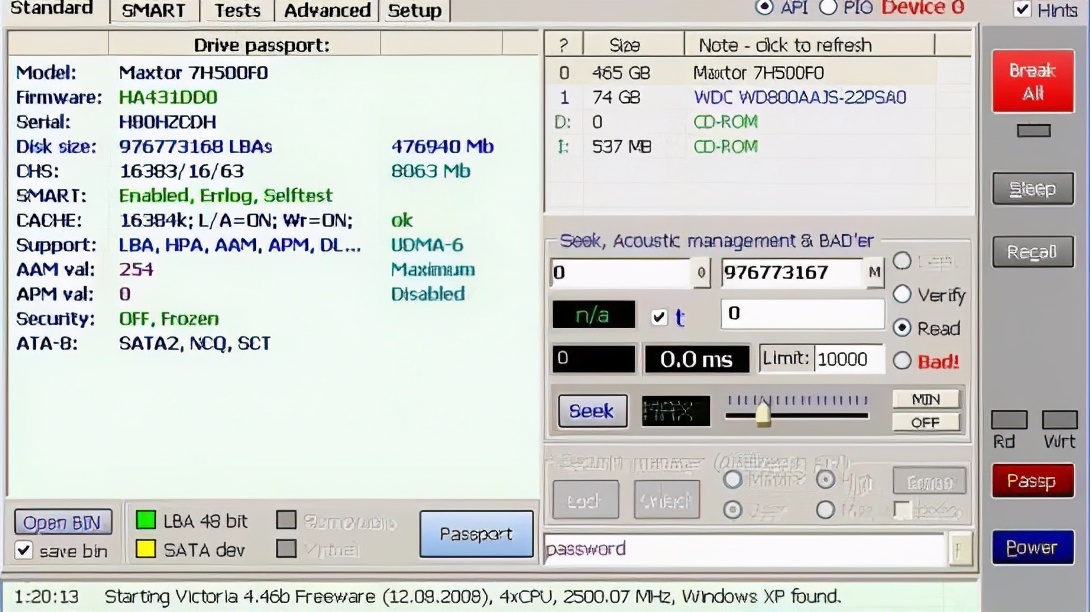The height and width of the screenshot is (612, 1090).
Task: Select the WDC WD800AAJS-22PSA0 drive row
Action: [758, 97]
